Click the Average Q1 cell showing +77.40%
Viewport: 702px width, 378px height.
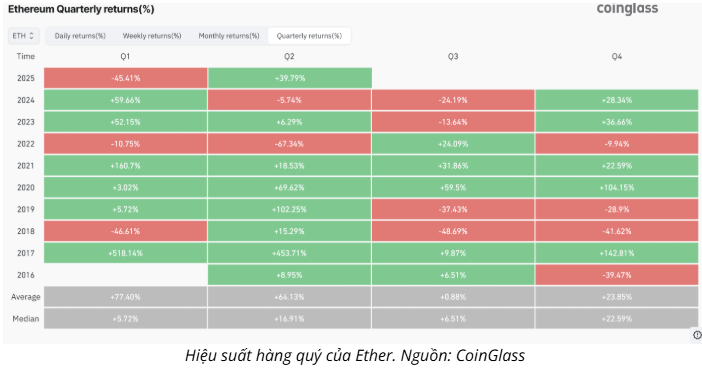click(x=126, y=297)
